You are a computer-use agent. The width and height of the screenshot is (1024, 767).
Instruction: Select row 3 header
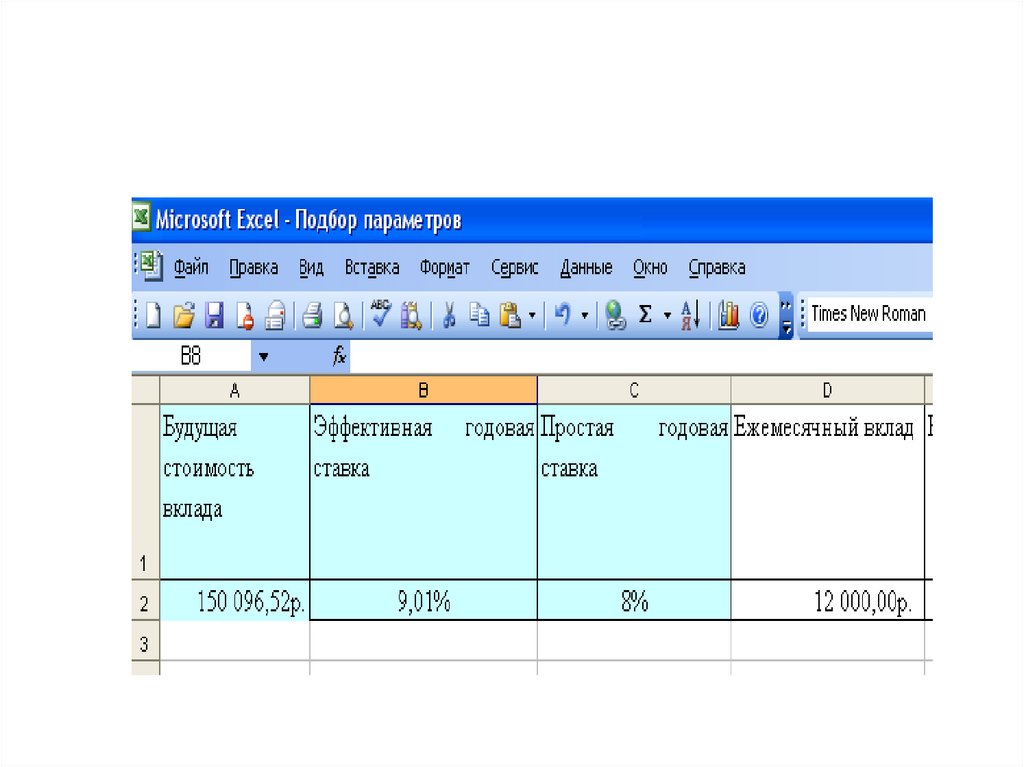145,640
